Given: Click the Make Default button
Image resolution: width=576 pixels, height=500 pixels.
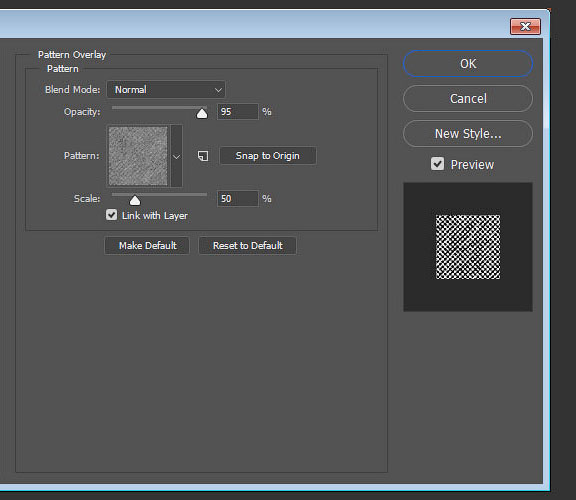Looking at the screenshot, I should (147, 245).
